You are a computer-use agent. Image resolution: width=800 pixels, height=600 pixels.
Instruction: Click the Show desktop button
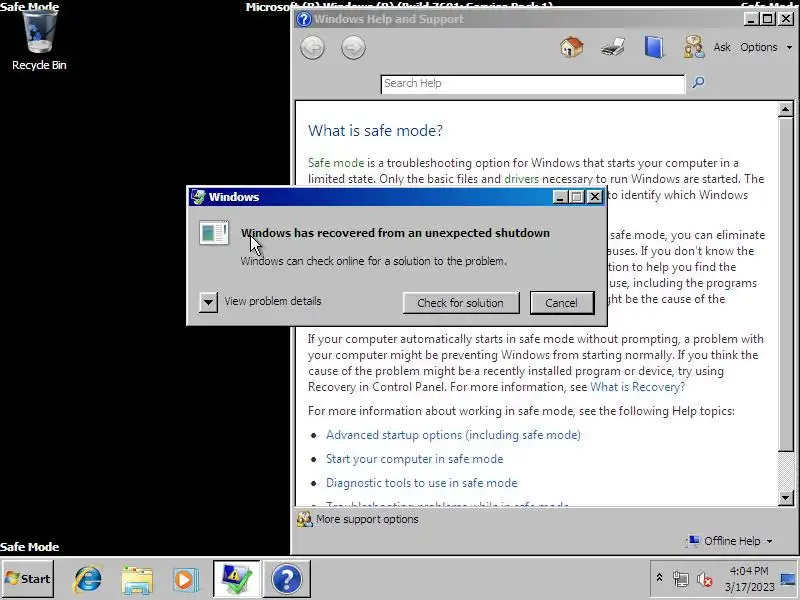click(x=789, y=579)
